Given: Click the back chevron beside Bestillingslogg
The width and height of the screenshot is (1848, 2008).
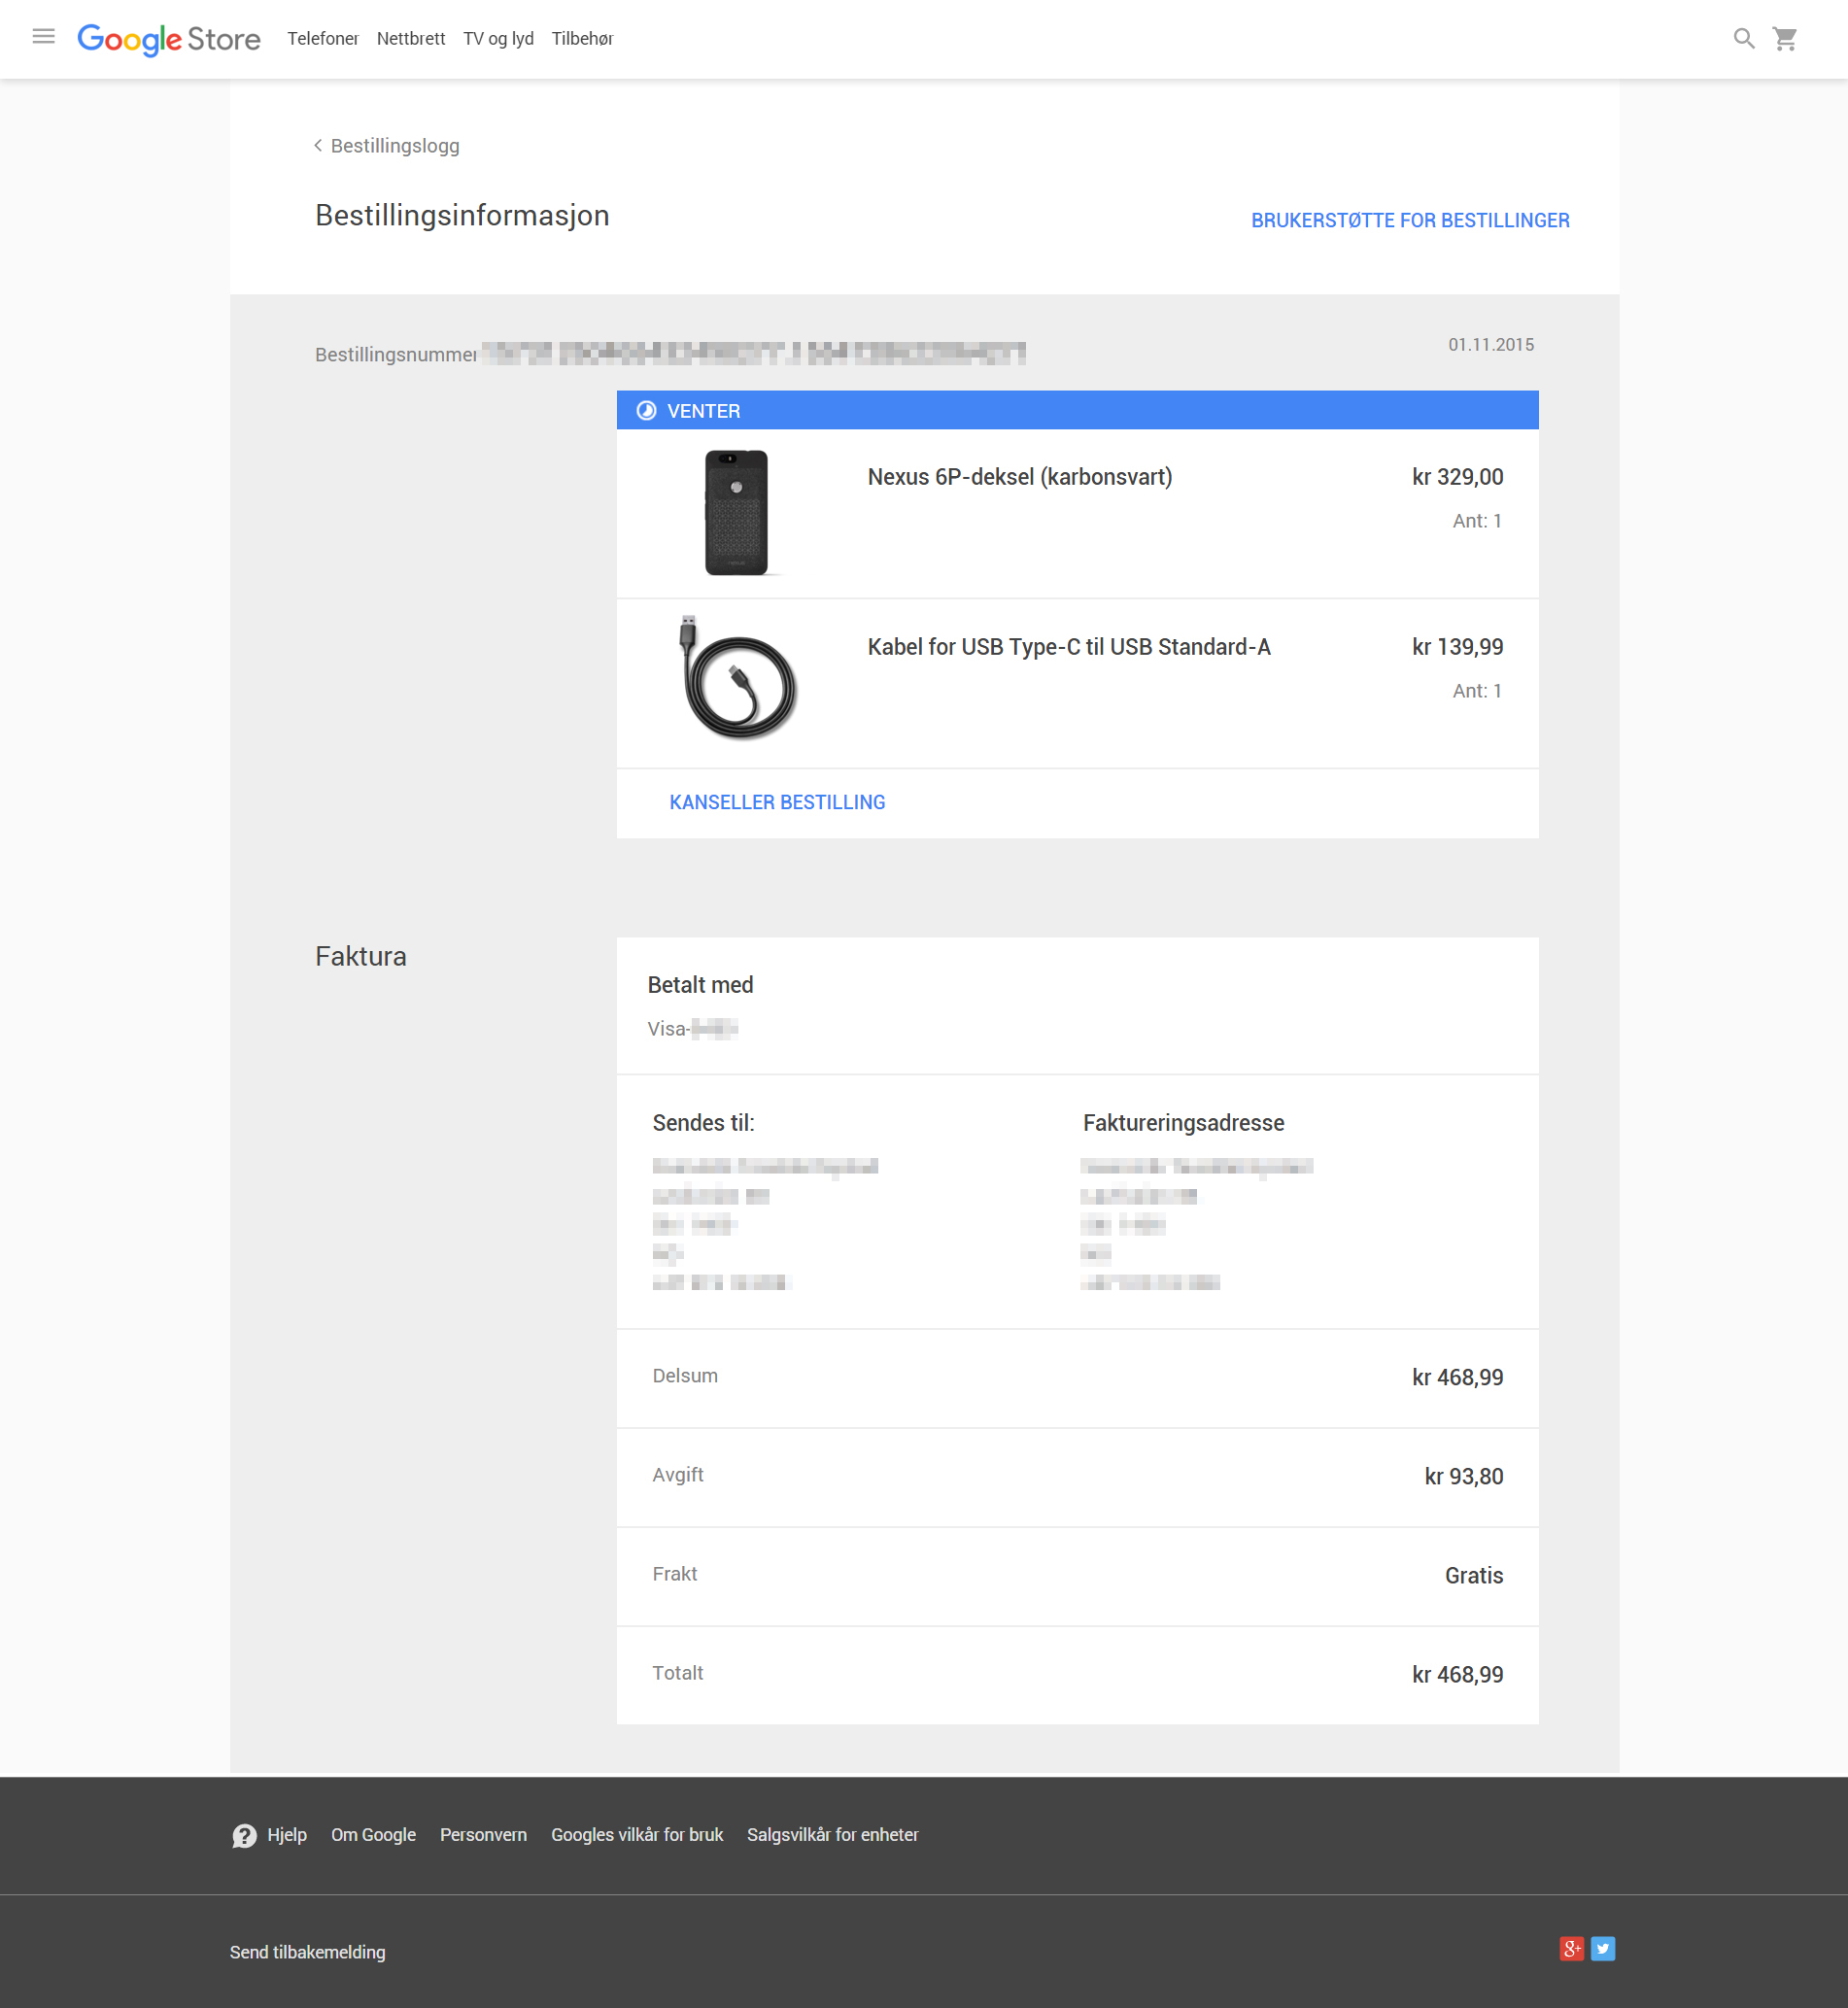Looking at the screenshot, I should pyautogui.click(x=318, y=145).
